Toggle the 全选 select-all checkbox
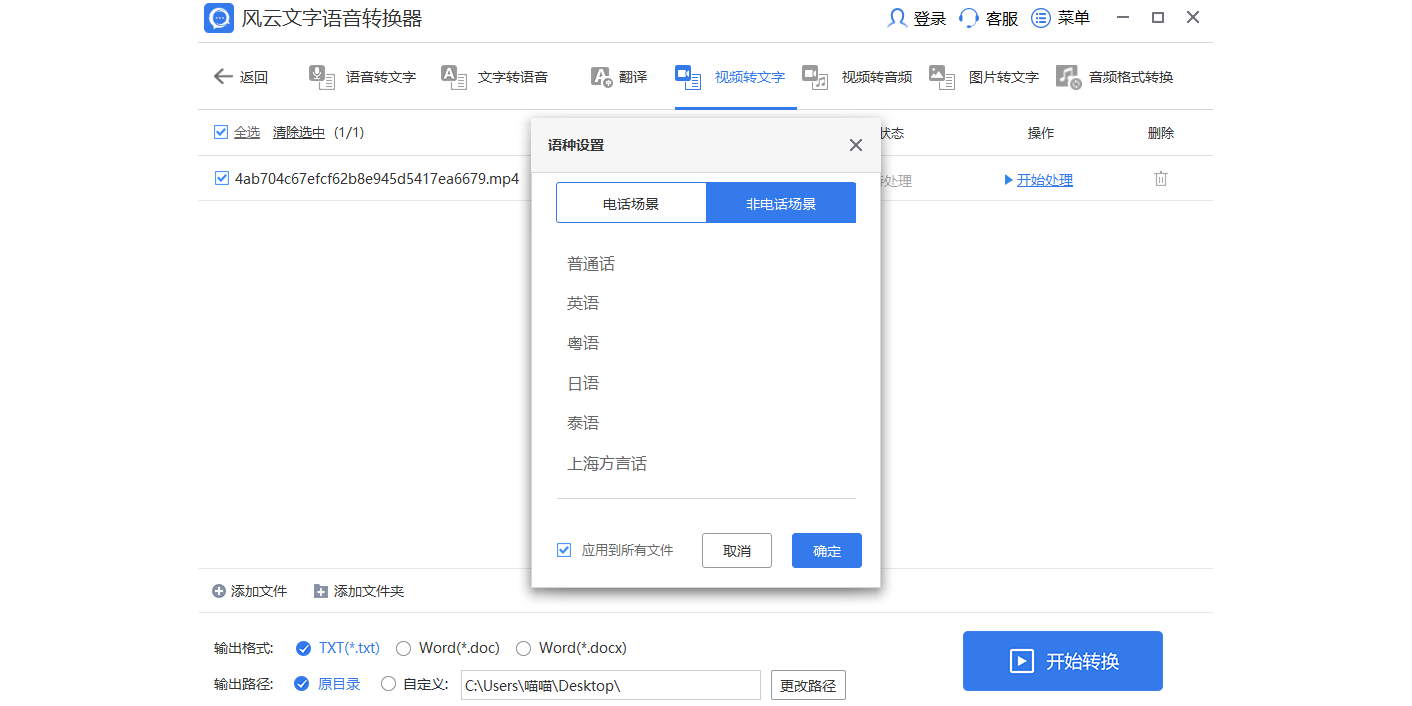Screen dimensions: 1412x706 pyautogui.click(x=221, y=131)
